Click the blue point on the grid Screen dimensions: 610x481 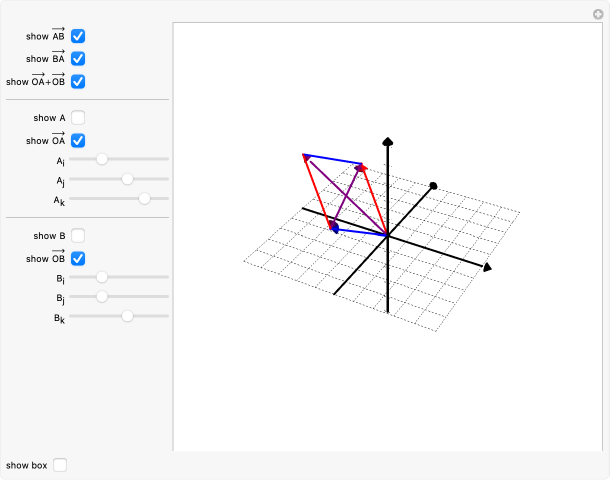tap(336, 230)
